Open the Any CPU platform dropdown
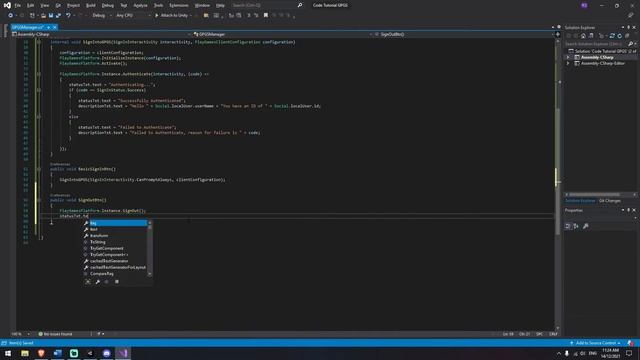640x360 pixels. [133, 16]
